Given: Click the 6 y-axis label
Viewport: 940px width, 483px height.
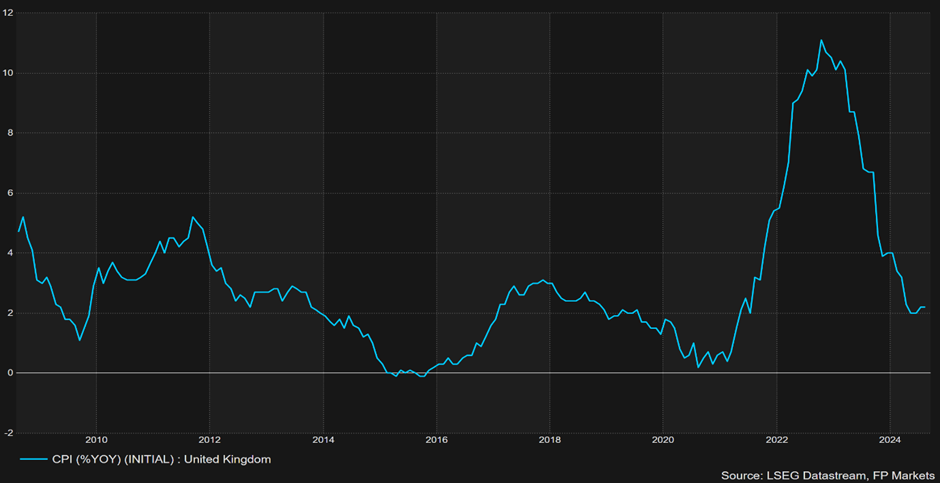Looking at the screenshot, I should pos(11,193).
